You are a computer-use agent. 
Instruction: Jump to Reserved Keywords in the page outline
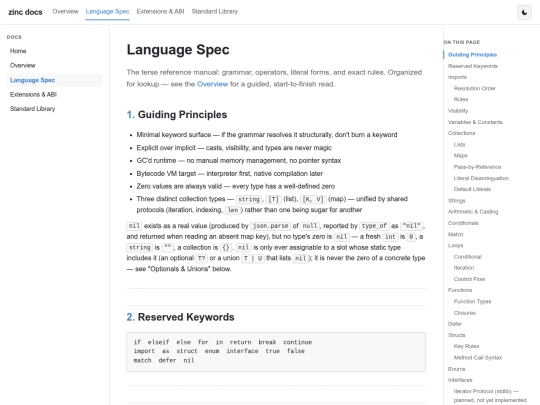(x=472, y=66)
